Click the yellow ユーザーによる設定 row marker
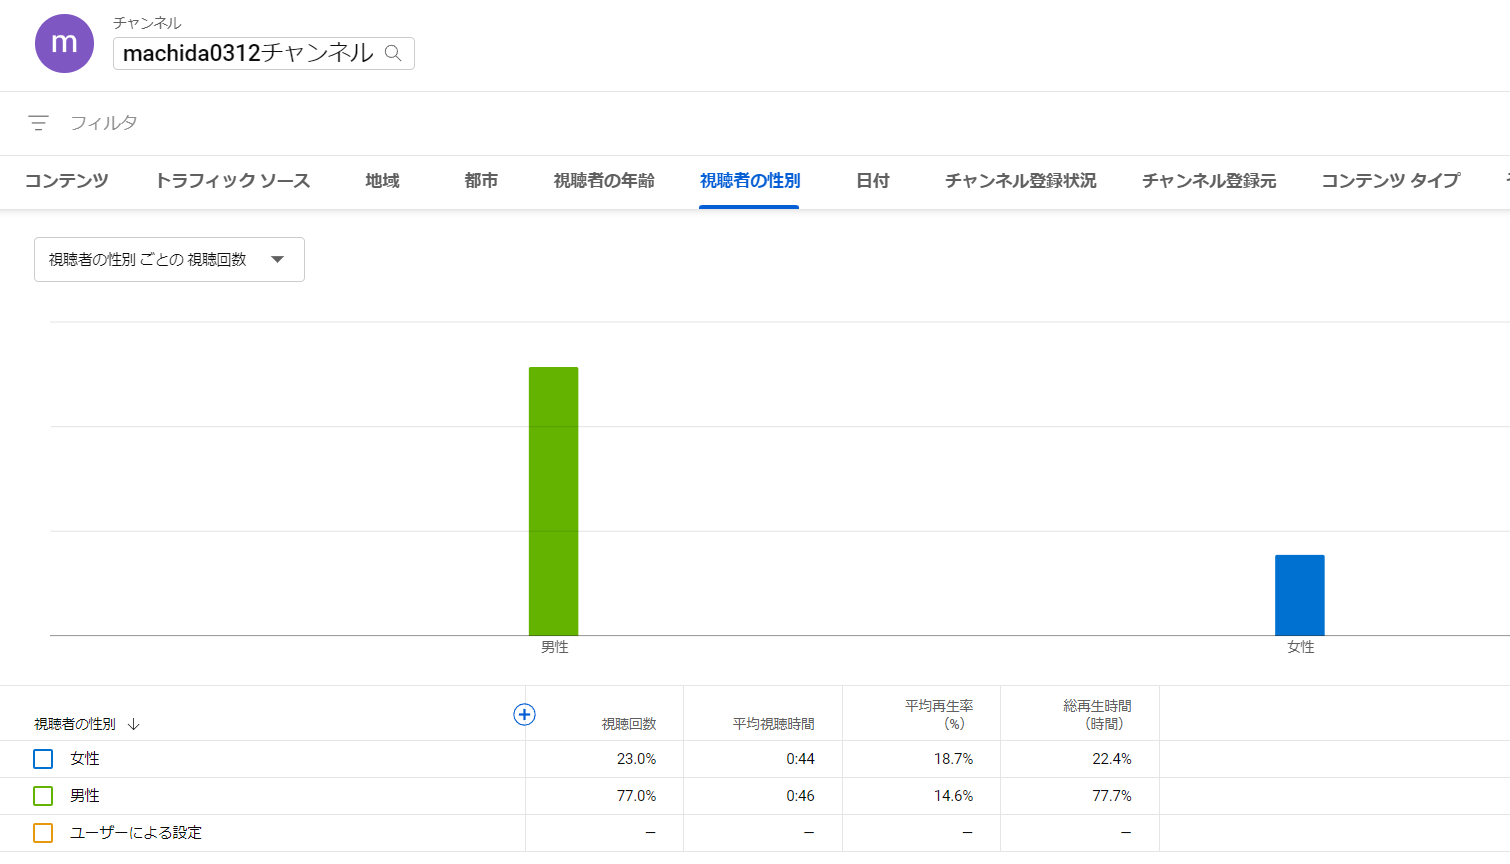1510x864 pixels. coord(42,832)
